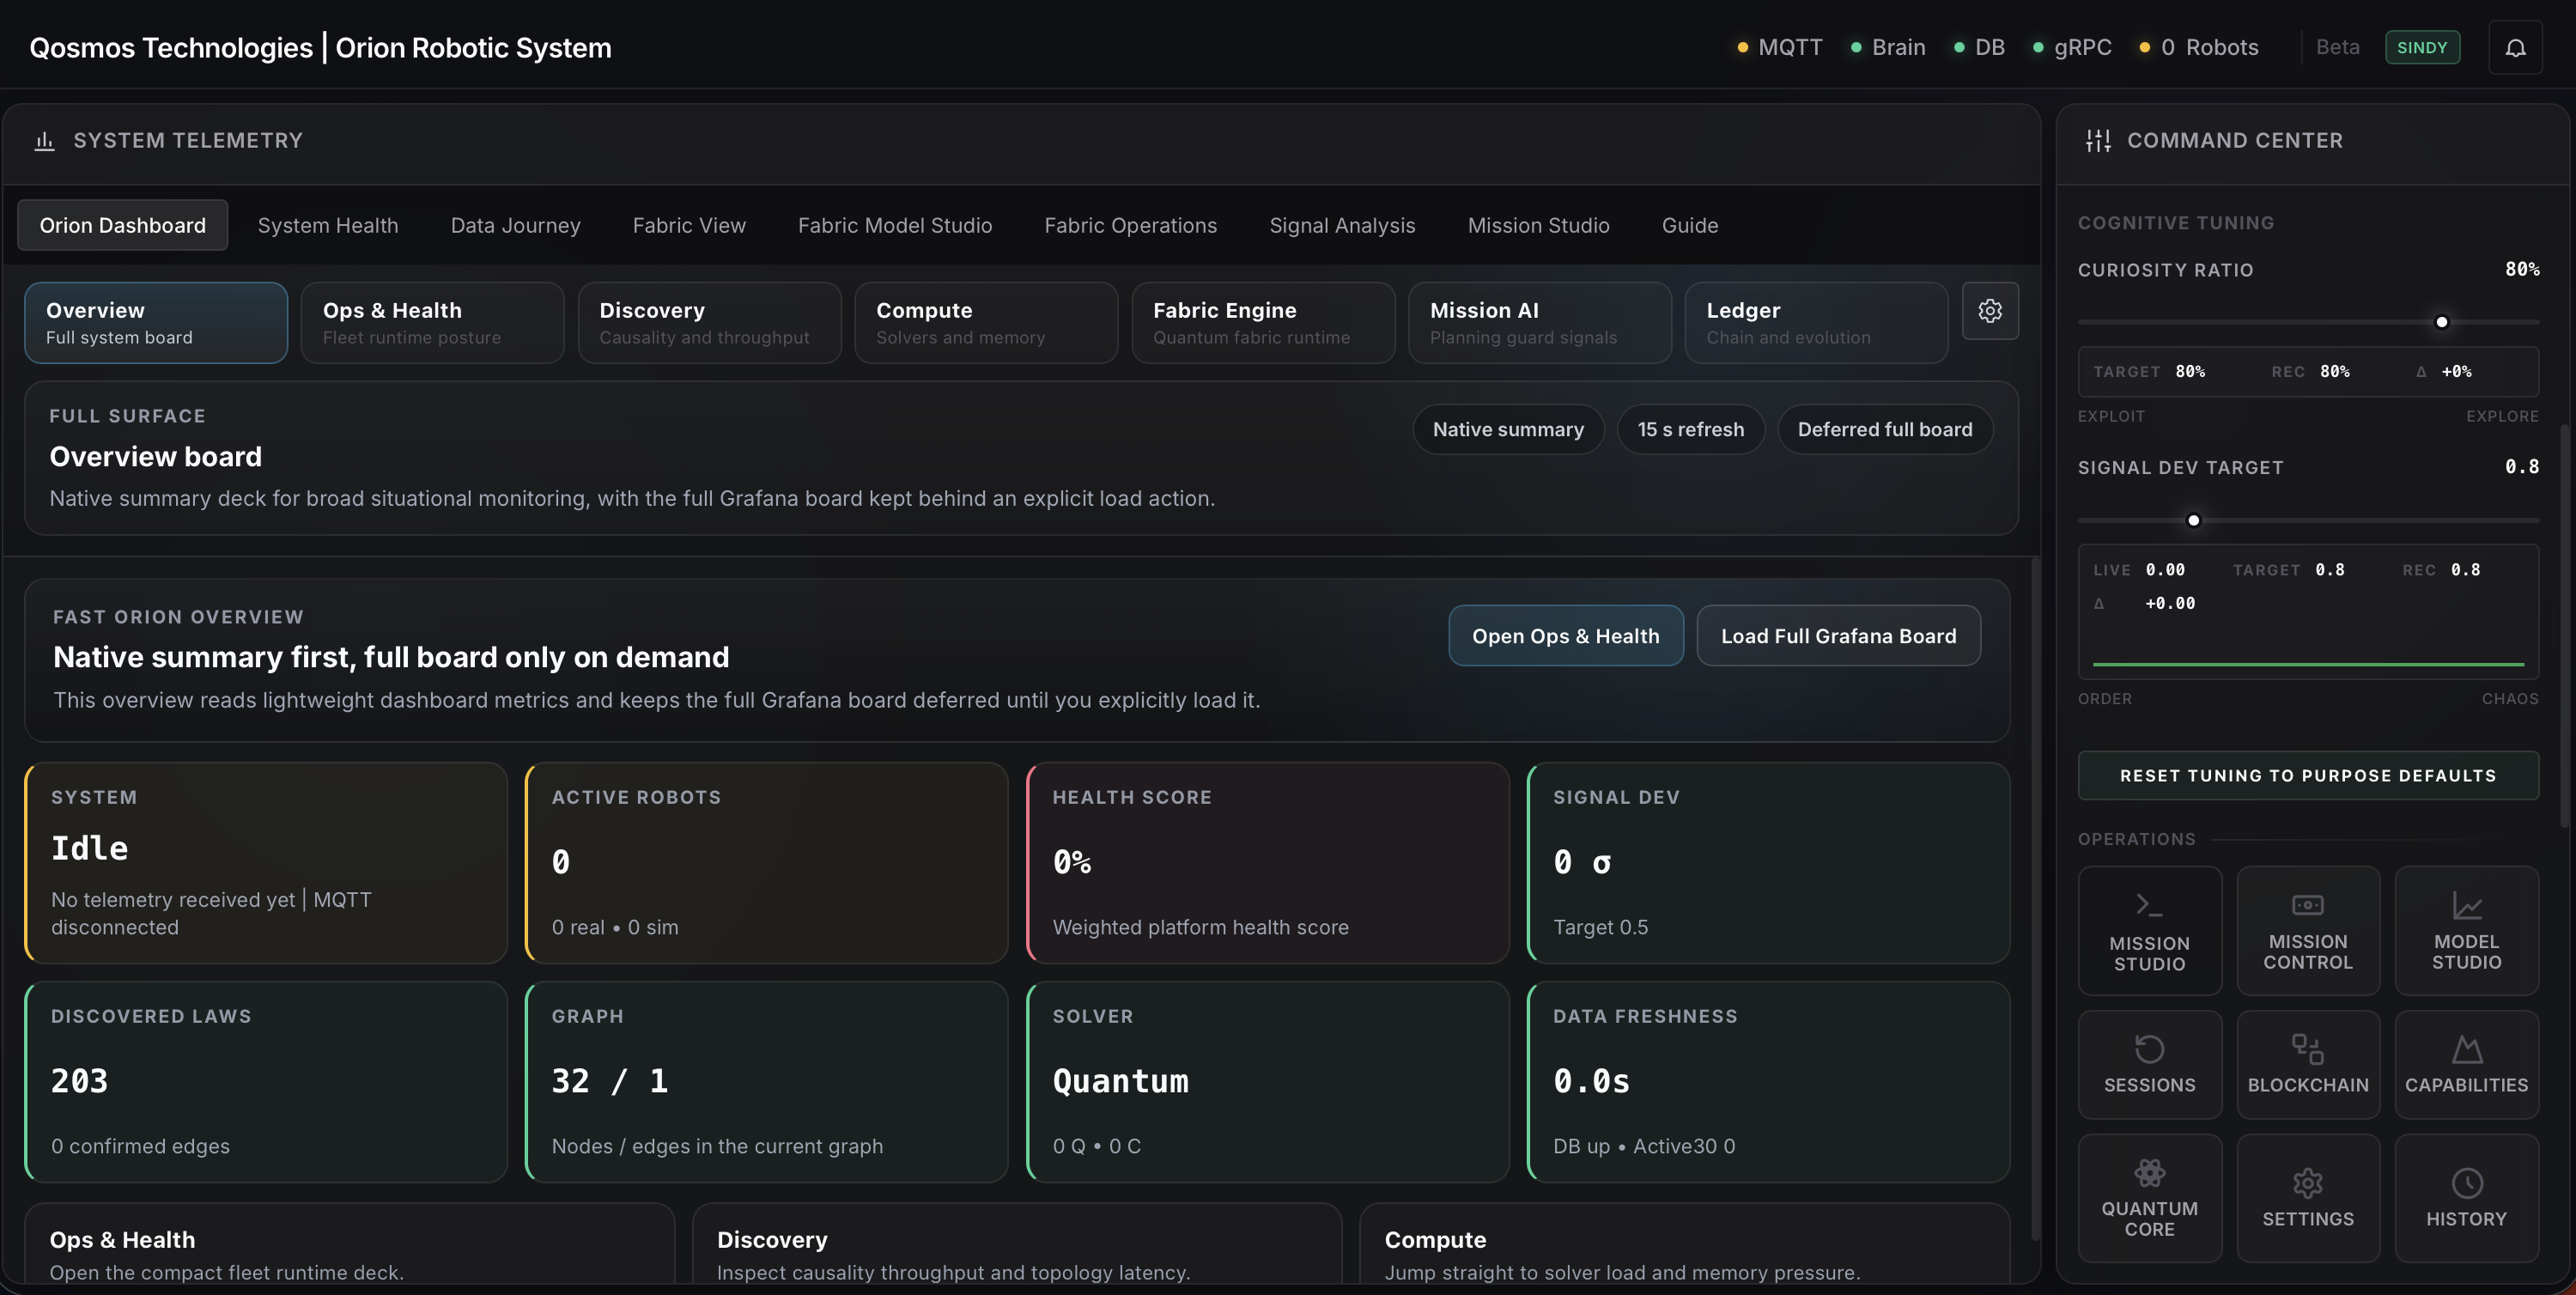Toggle the 15 s refresh option

point(1690,428)
